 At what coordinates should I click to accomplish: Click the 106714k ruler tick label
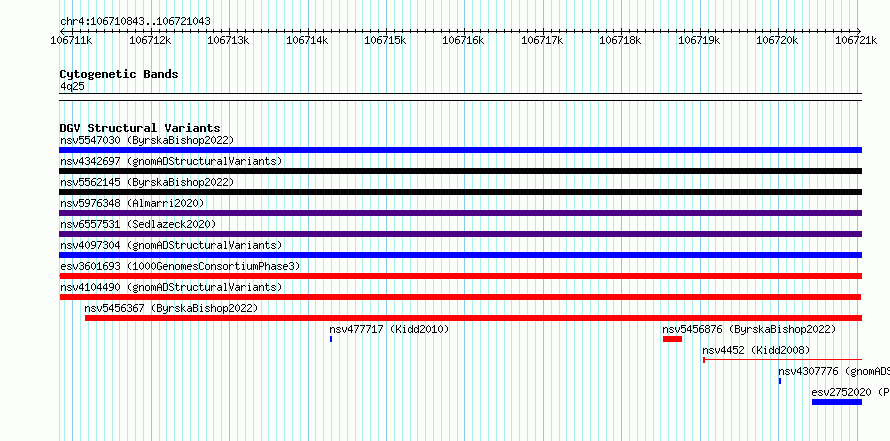point(307,40)
